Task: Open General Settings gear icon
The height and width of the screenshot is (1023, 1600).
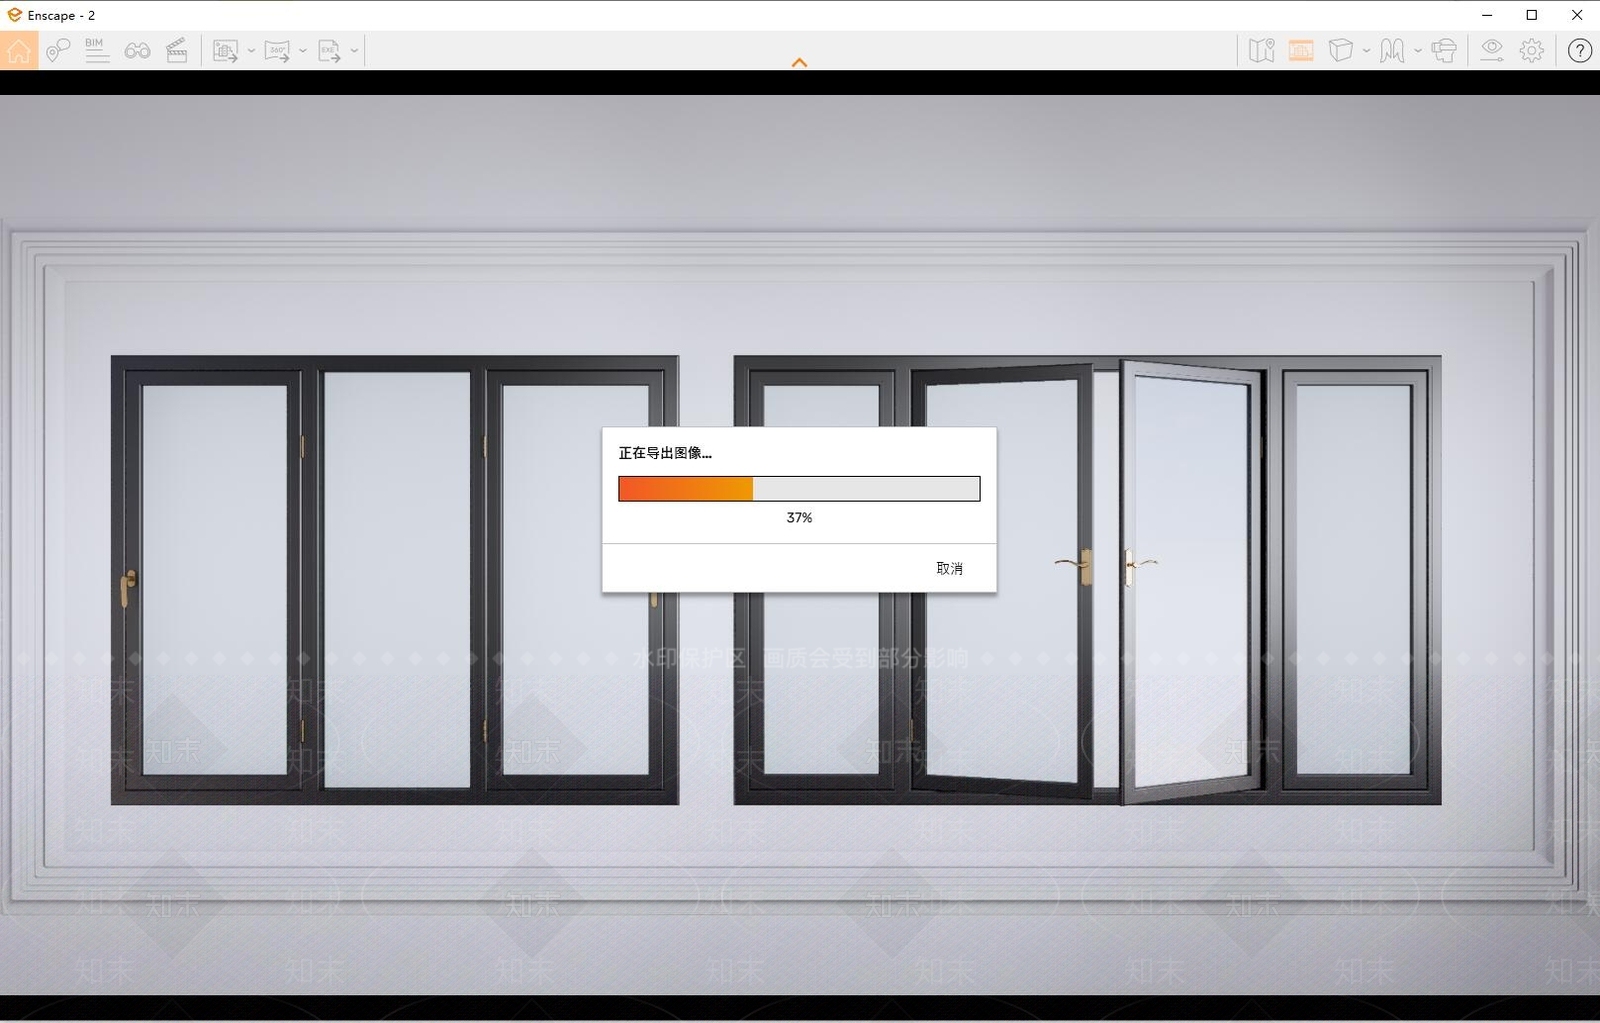Action: click(1532, 50)
